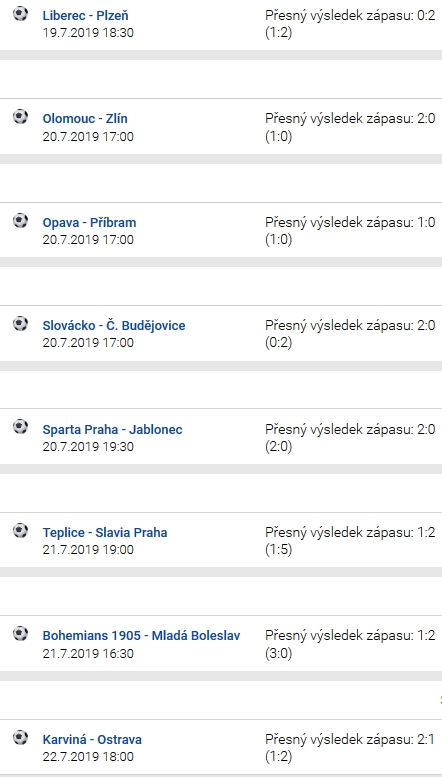
Task: Select exact result text for Sparta Praha match
Action: coord(350,438)
